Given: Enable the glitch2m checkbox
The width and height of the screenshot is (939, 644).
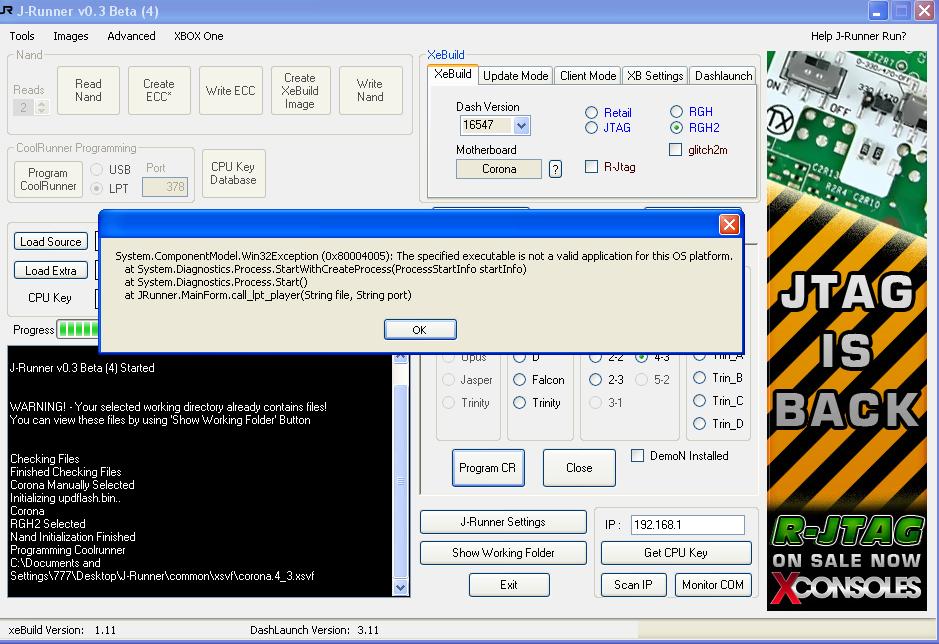Looking at the screenshot, I should click(x=676, y=150).
